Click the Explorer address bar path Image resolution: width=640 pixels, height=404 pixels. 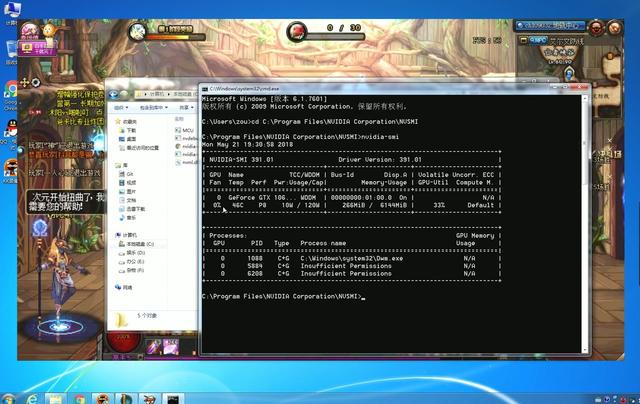167,94
